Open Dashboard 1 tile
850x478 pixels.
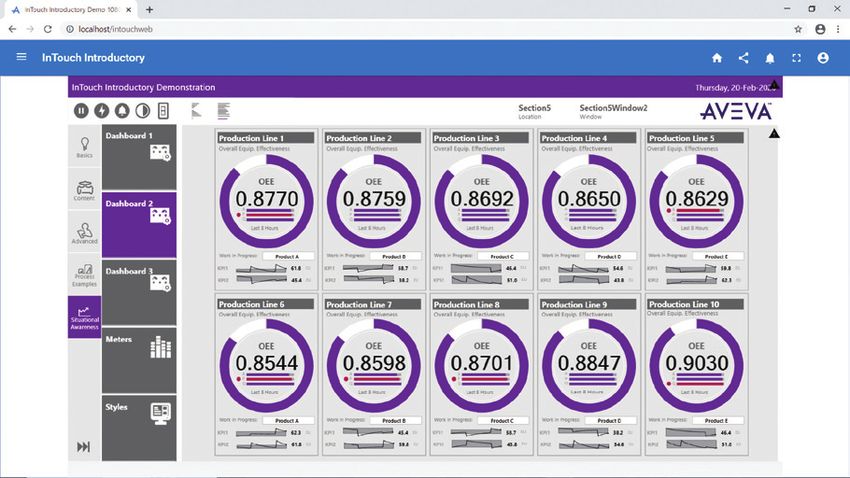point(139,157)
